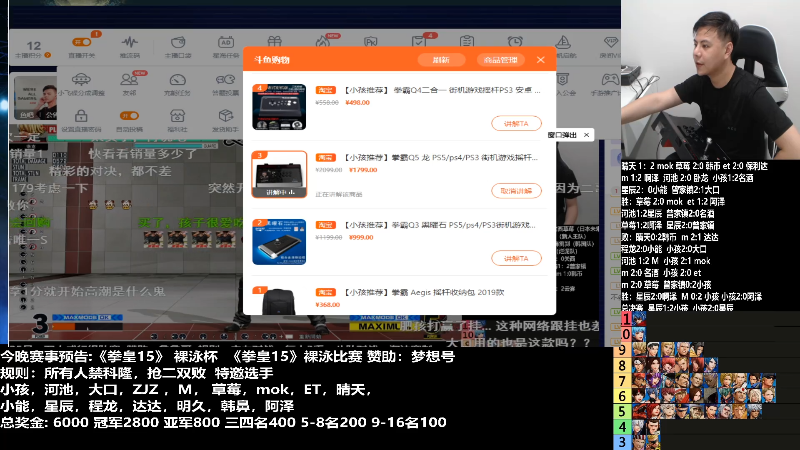Click the 窗口弹出 label text

click(562, 135)
